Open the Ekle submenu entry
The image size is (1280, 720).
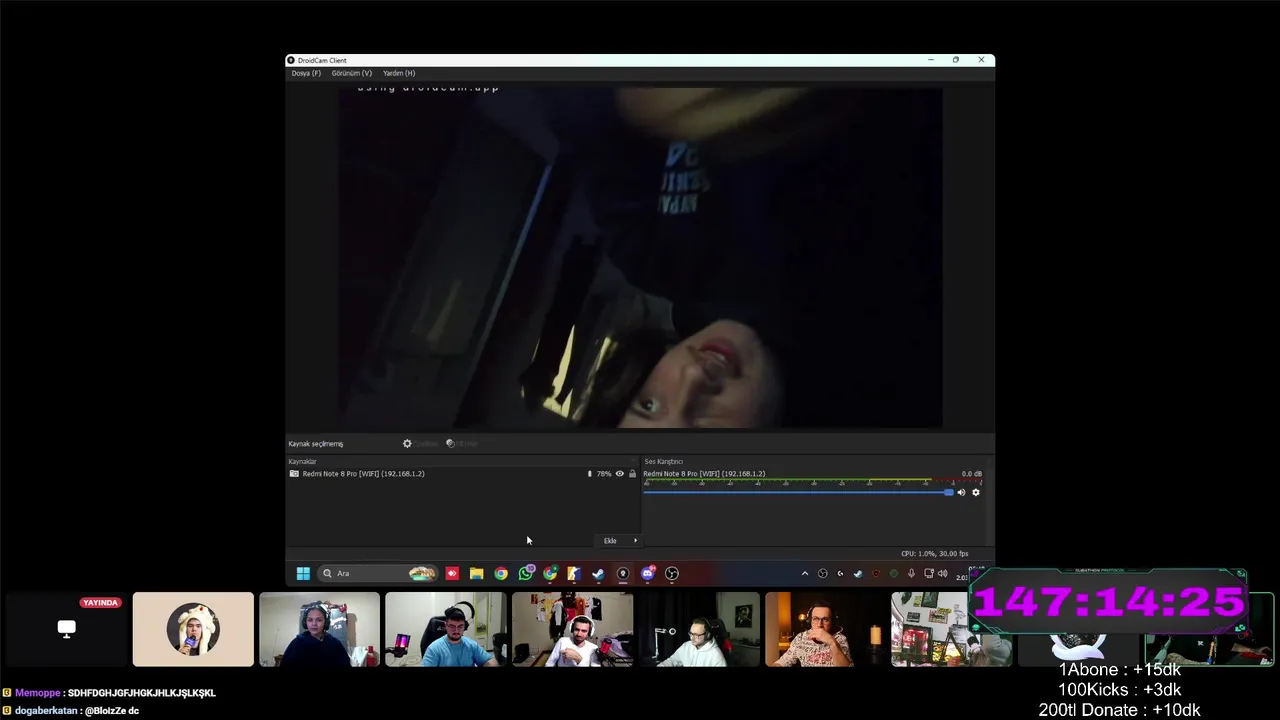[619, 541]
